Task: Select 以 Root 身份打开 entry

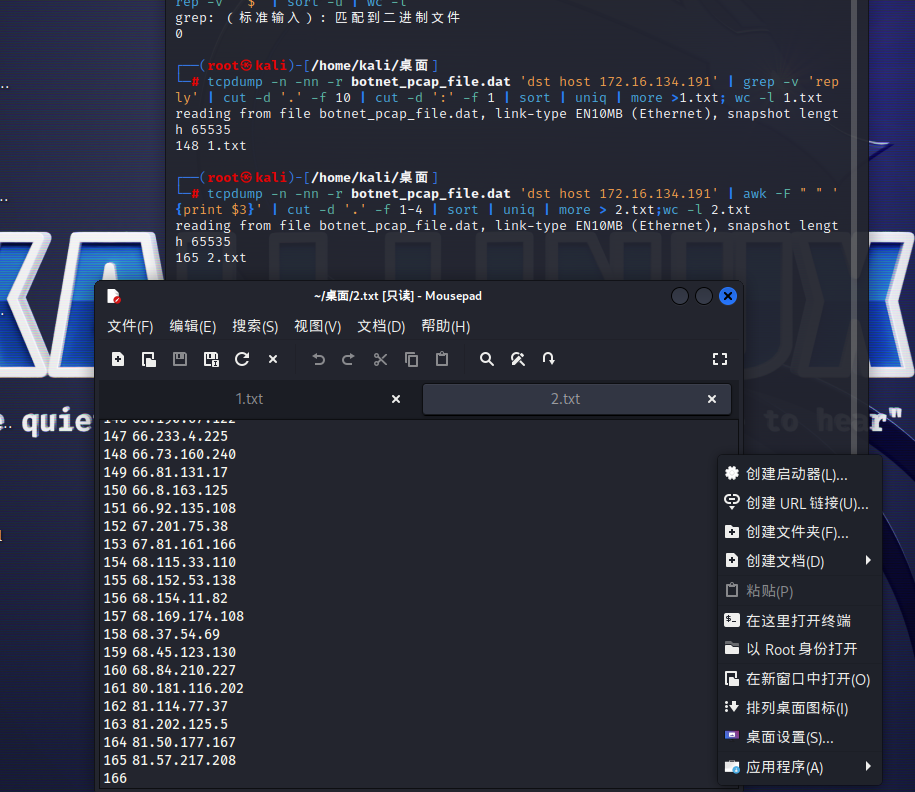Action: 799,649
